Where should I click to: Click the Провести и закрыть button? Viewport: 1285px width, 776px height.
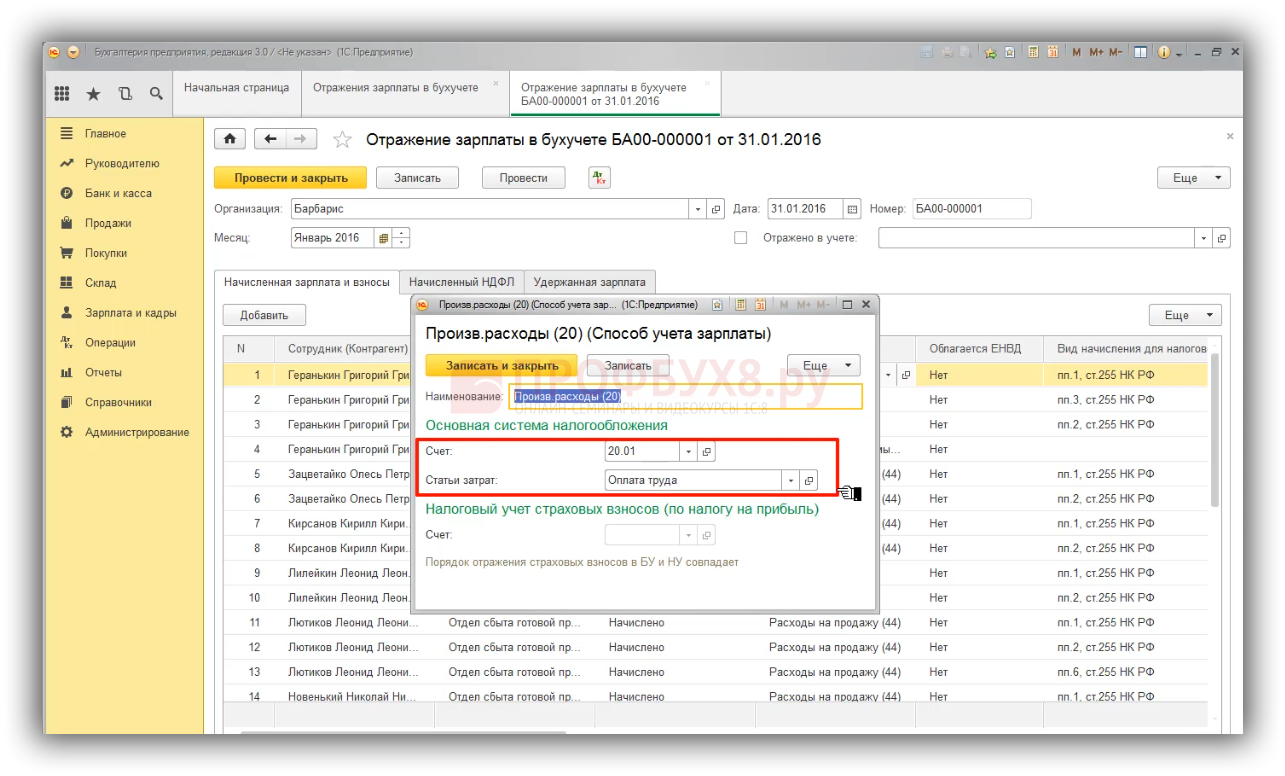coord(290,178)
